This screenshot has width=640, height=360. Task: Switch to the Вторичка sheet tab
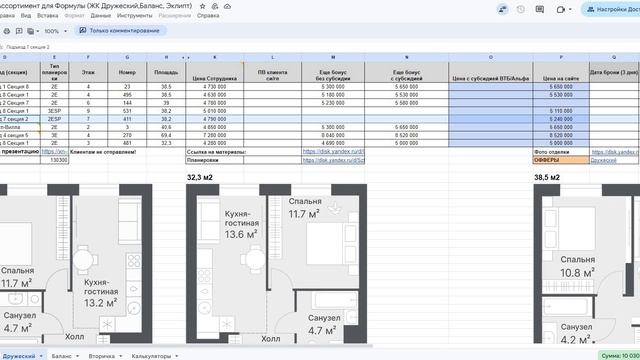102,356
